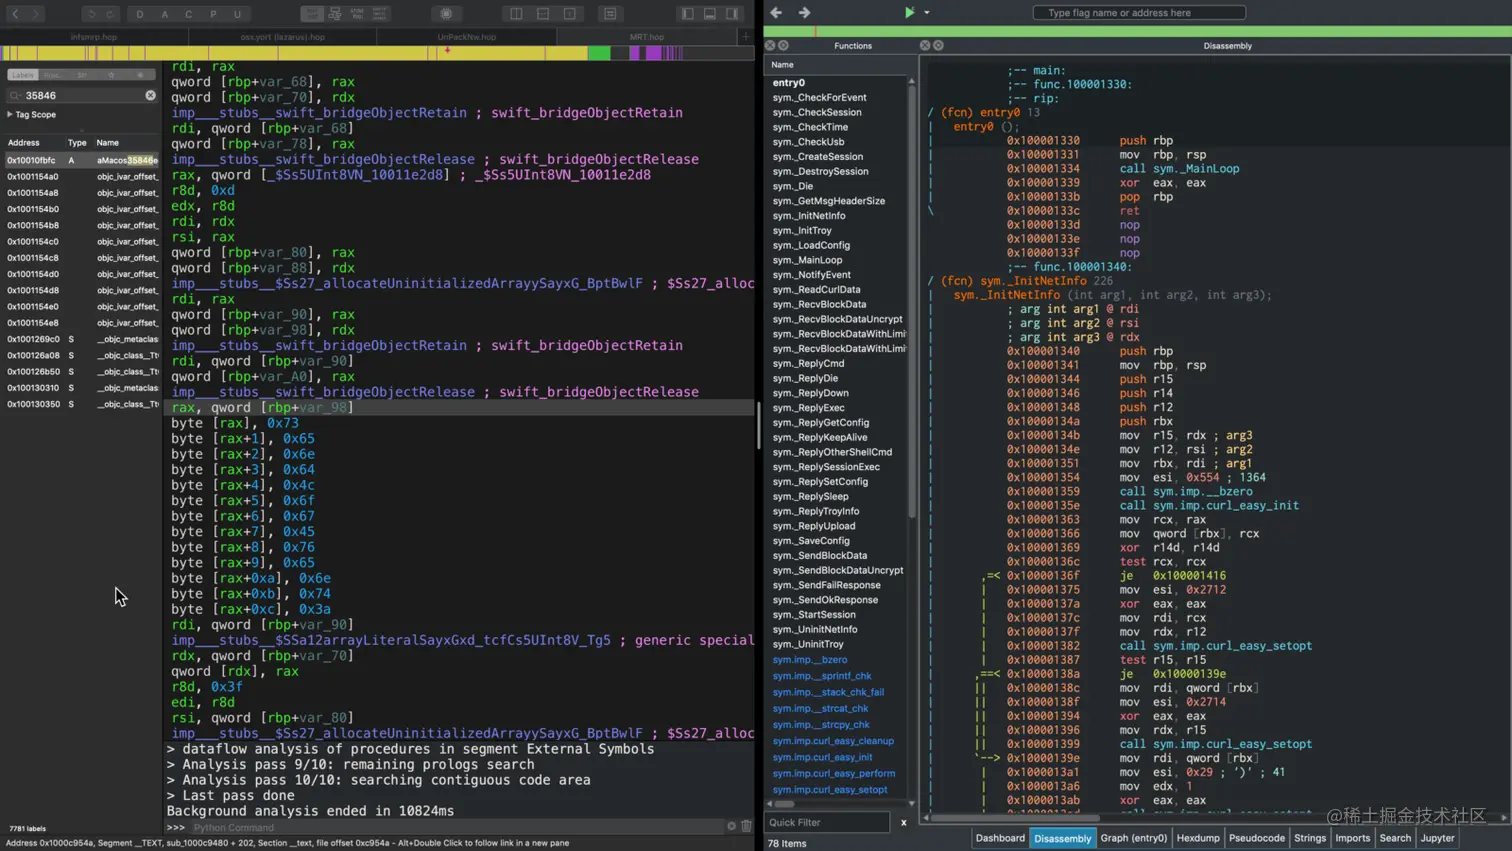Screen dimensions: 1512x851
Task: Switch to Strings tab in Cutter
Action: point(1309,838)
